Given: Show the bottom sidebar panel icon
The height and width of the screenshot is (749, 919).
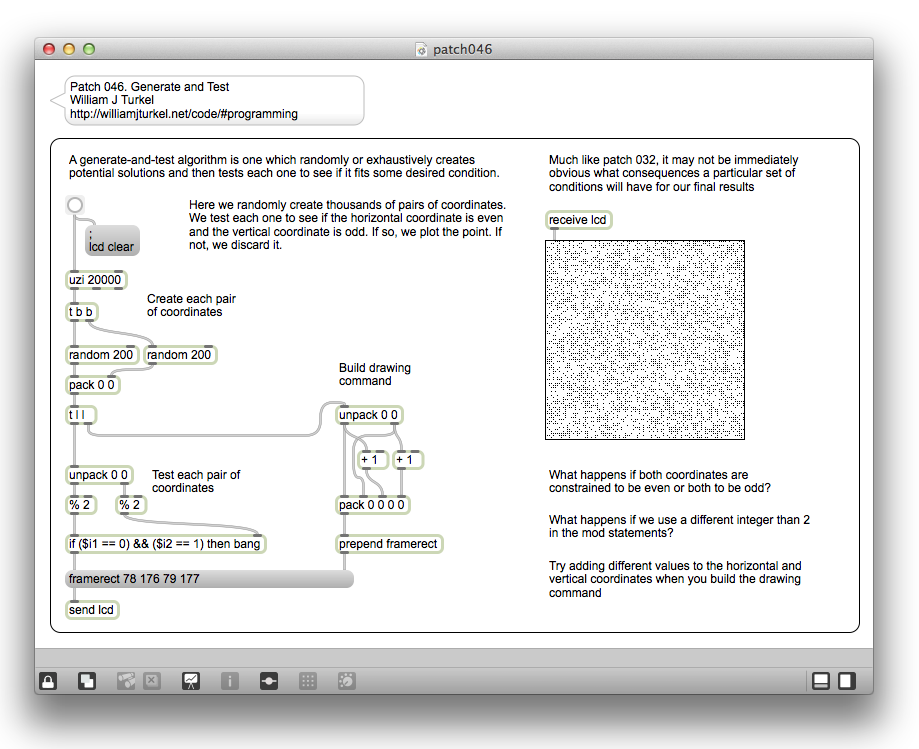Looking at the screenshot, I should [x=820, y=681].
